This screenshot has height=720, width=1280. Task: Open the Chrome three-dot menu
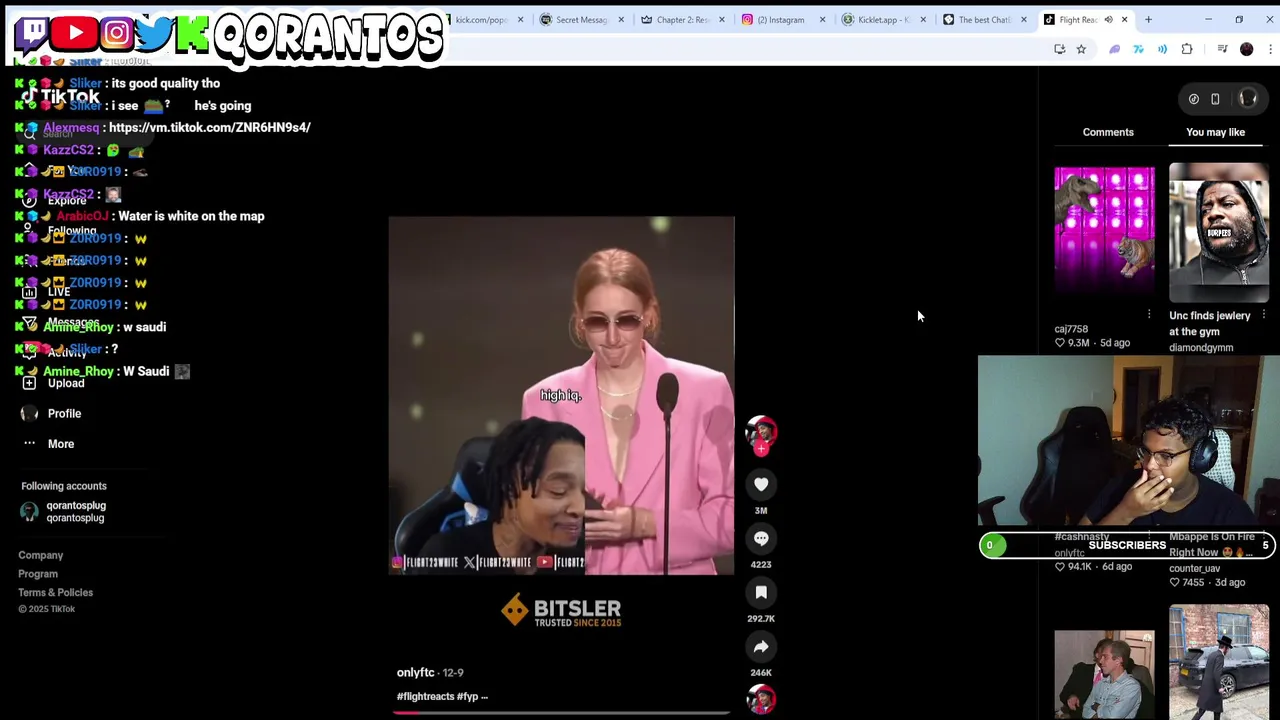[x=1271, y=49]
